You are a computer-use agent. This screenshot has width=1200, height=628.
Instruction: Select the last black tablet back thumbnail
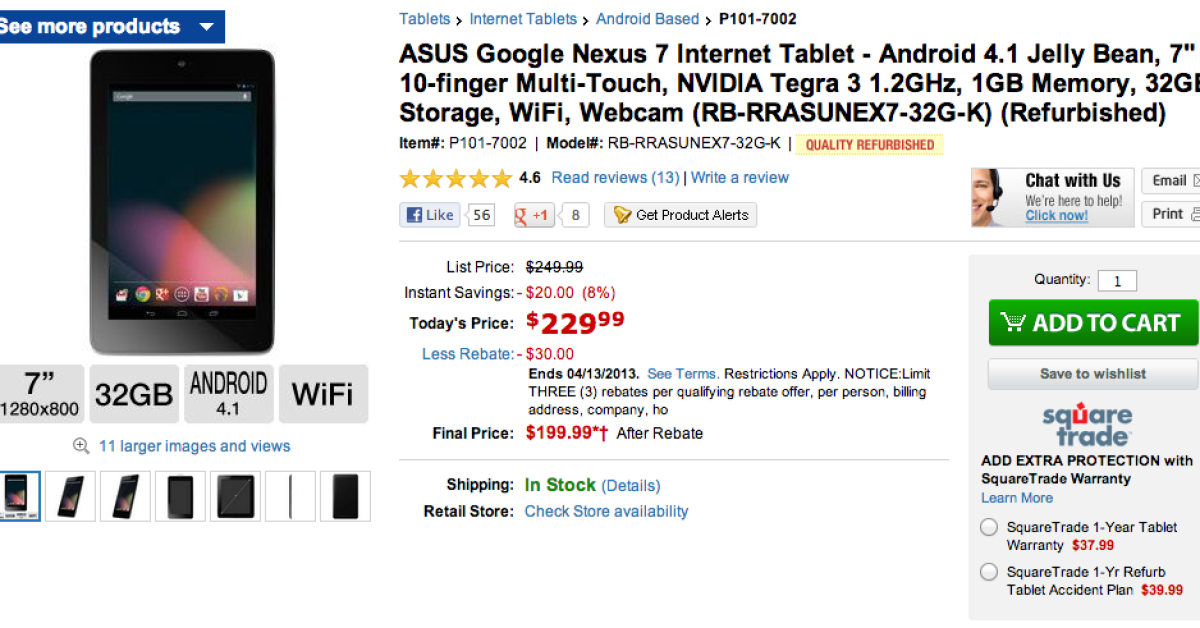pos(345,496)
